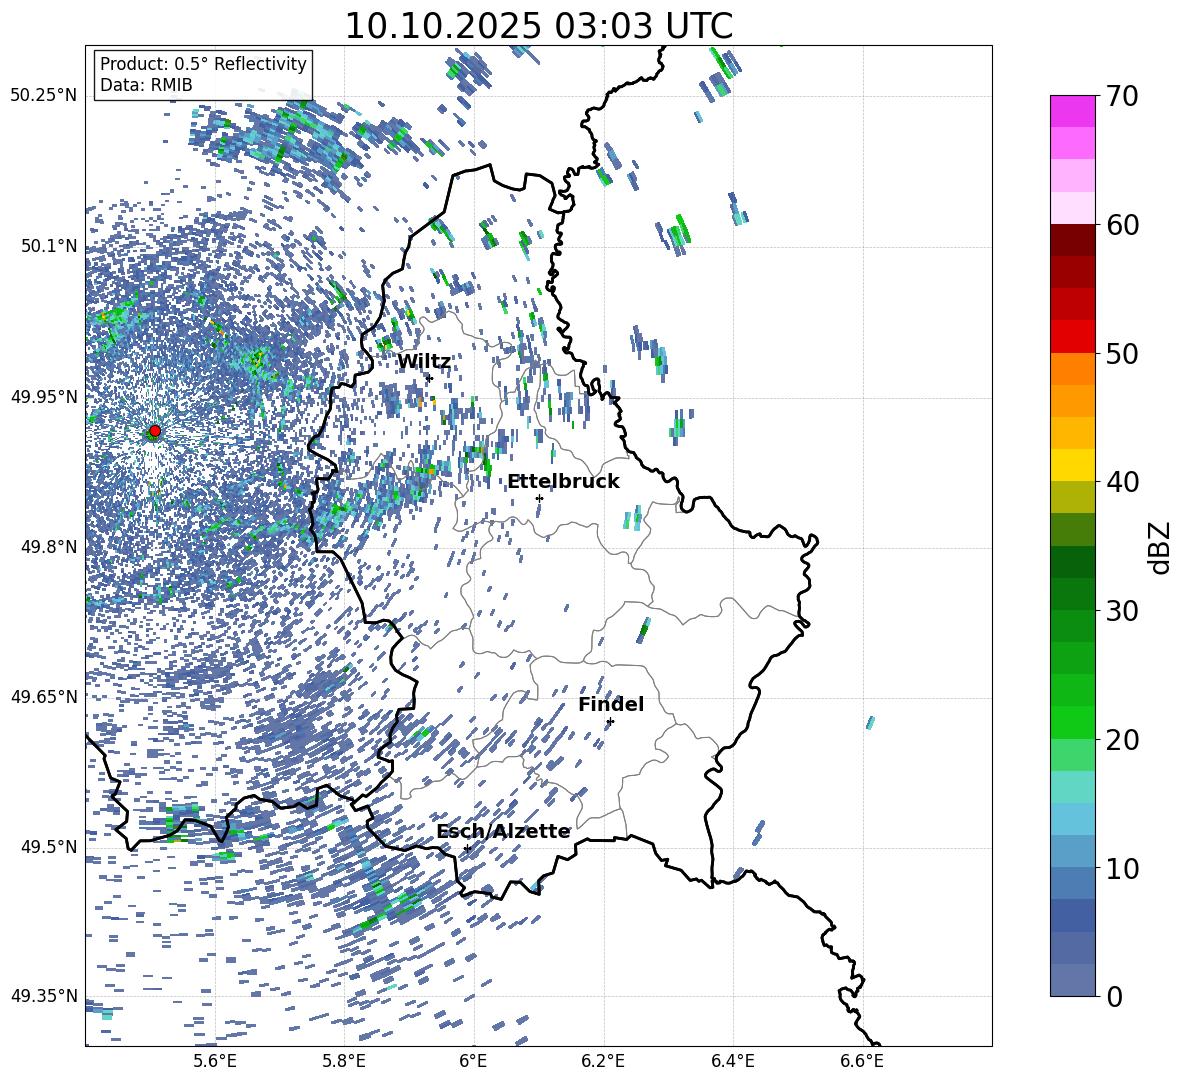Click the 5.8°E longitude label
Screen dimensions: 1184x1081
[344, 1061]
